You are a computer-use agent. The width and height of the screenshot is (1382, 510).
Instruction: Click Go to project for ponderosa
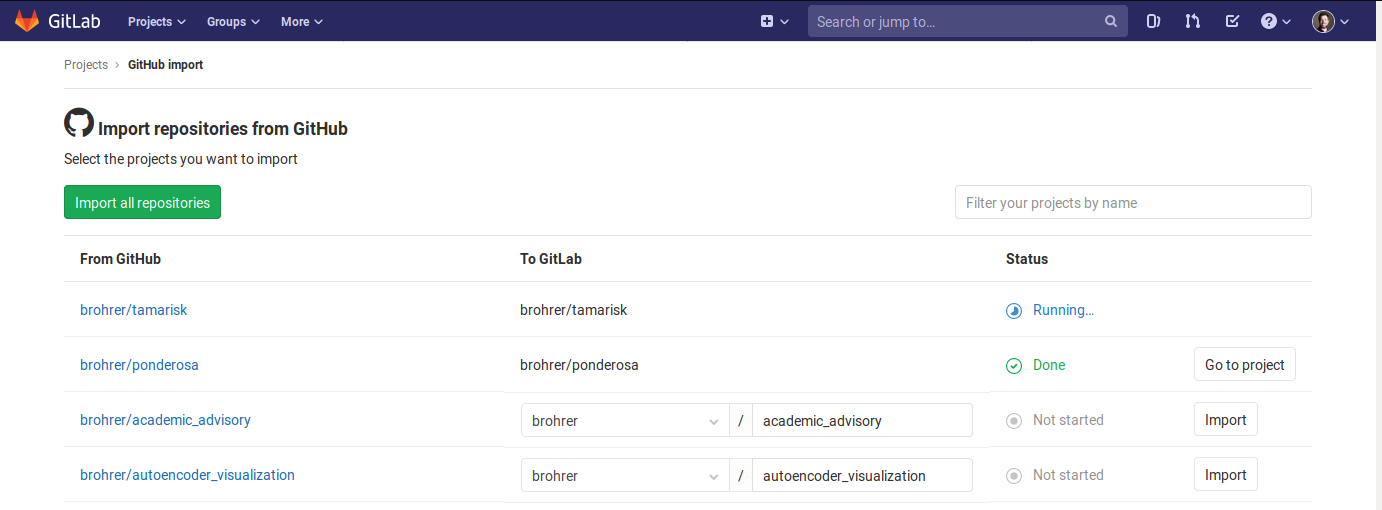coord(1245,365)
